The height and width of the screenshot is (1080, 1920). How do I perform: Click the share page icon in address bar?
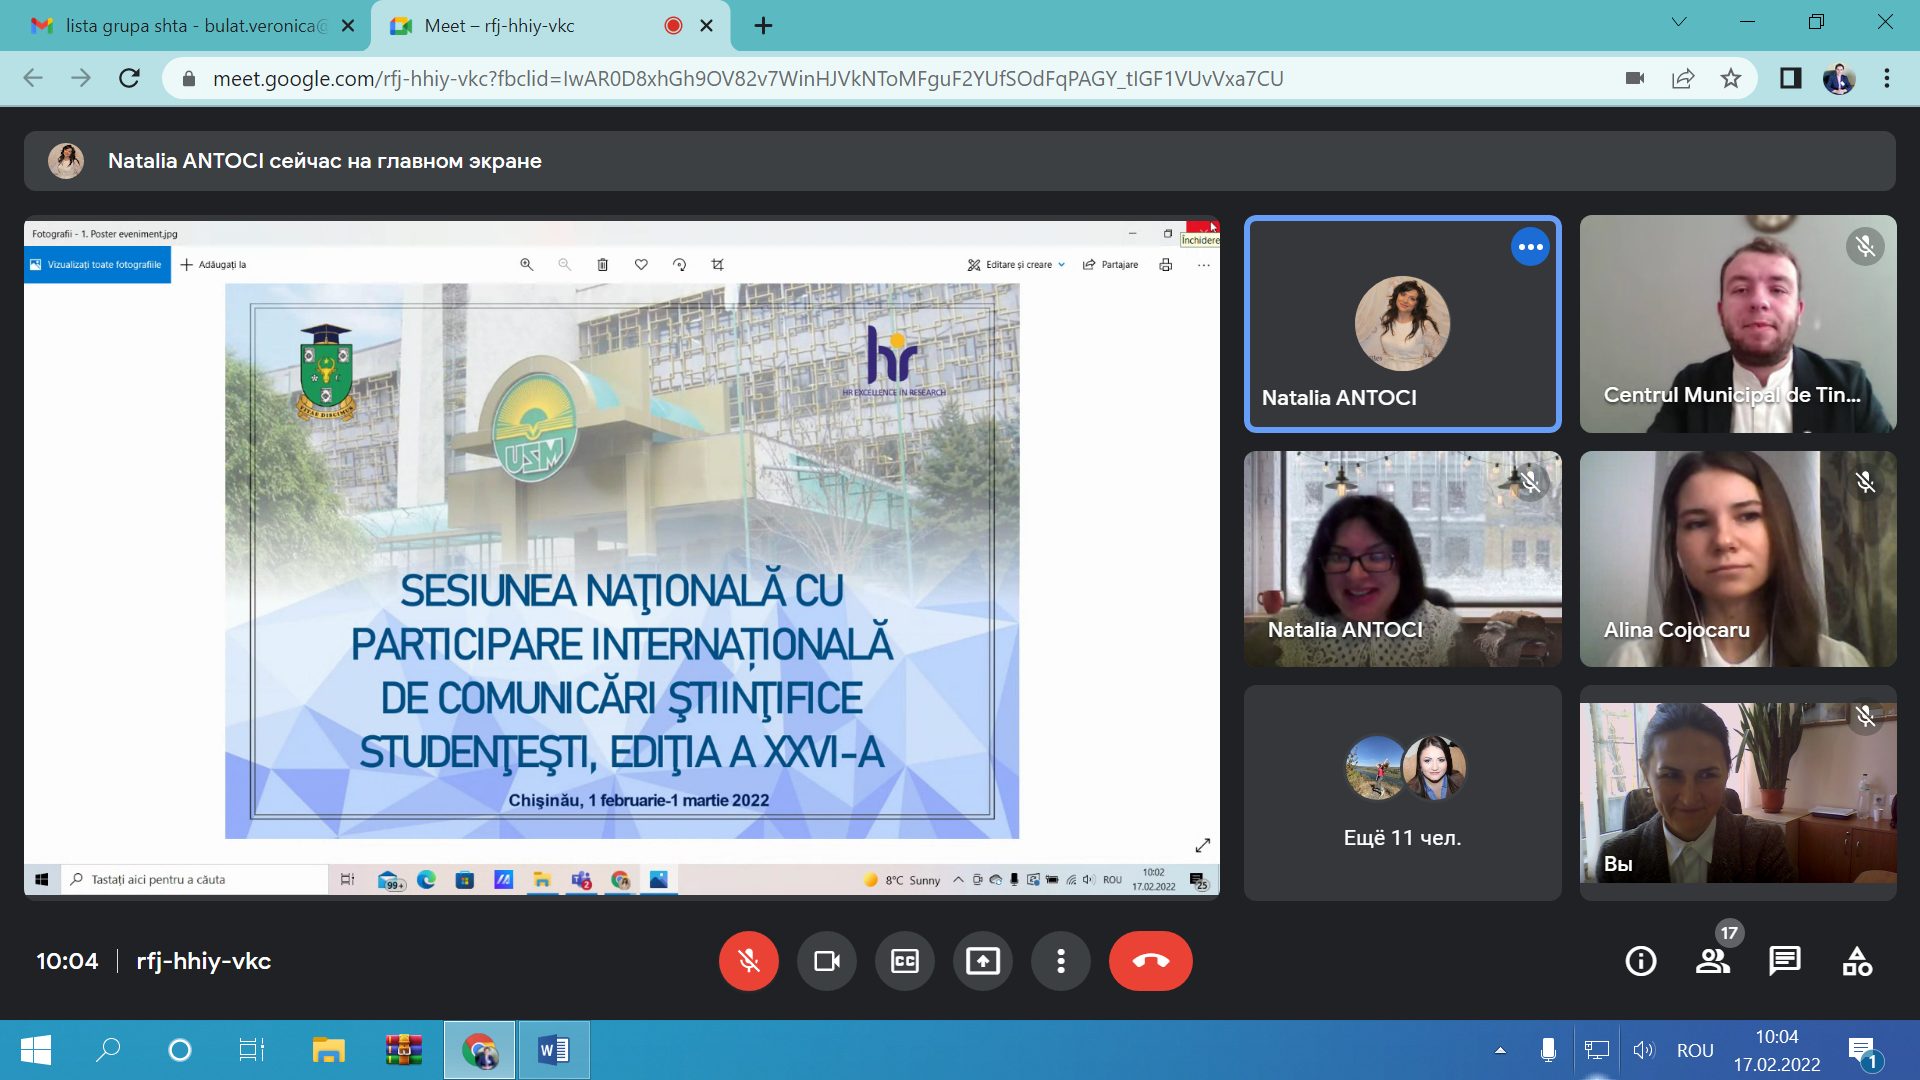click(1683, 78)
